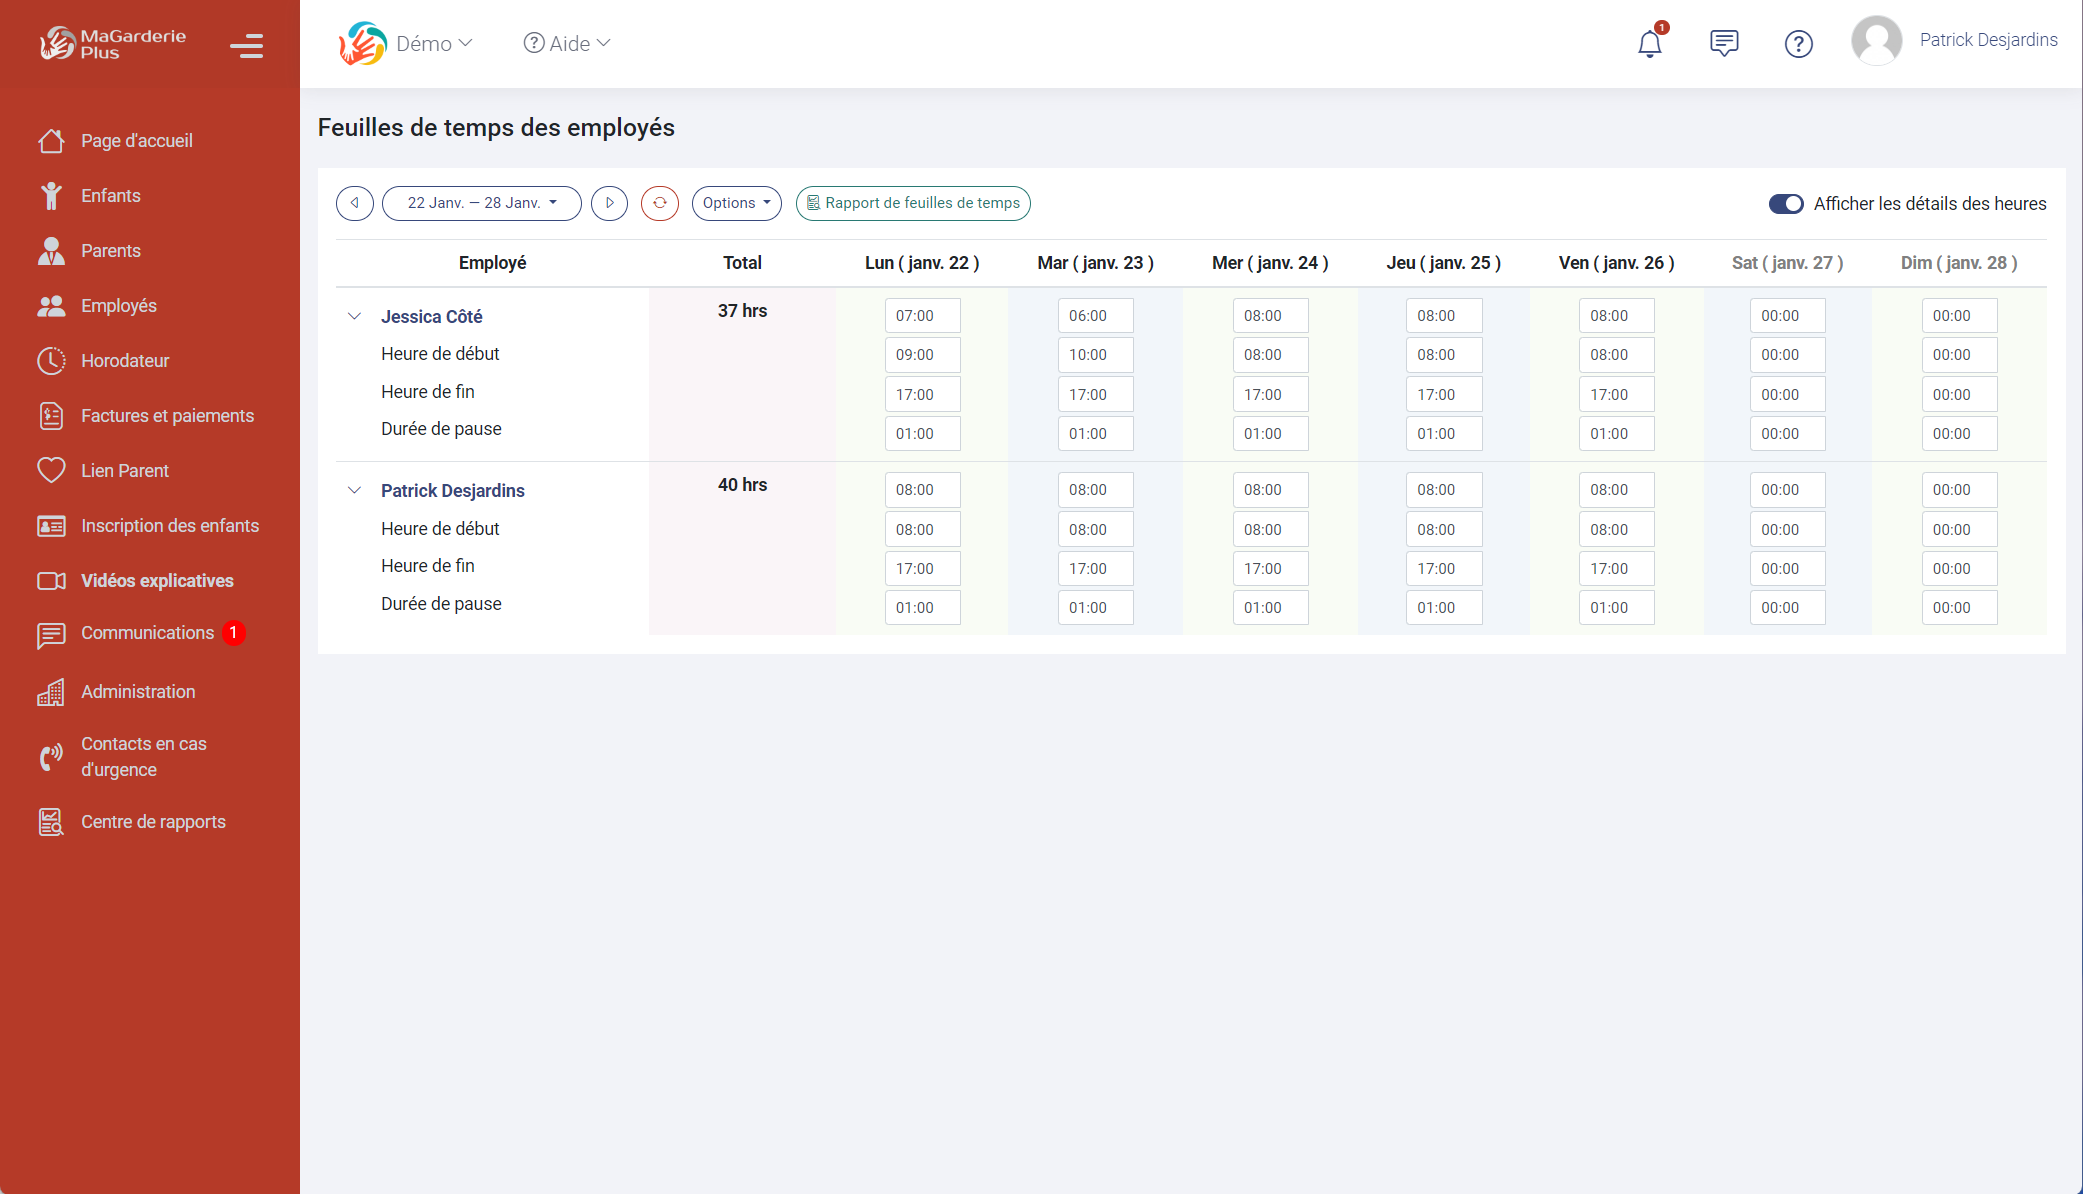The width and height of the screenshot is (2083, 1194).
Task: Click Jessica's Monday 07:00 time field
Action: (922, 316)
